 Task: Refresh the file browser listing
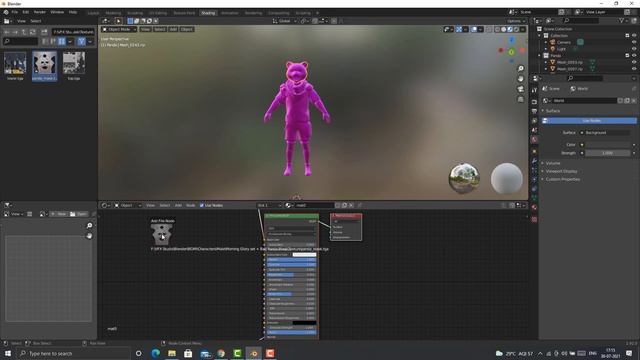[x=33, y=32]
